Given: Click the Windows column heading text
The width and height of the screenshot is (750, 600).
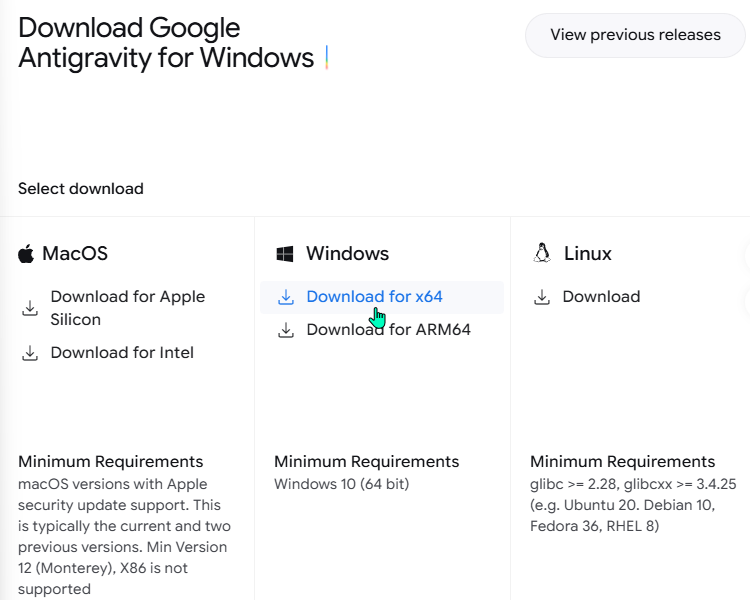Looking at the screenshot, I should (347, 254).
